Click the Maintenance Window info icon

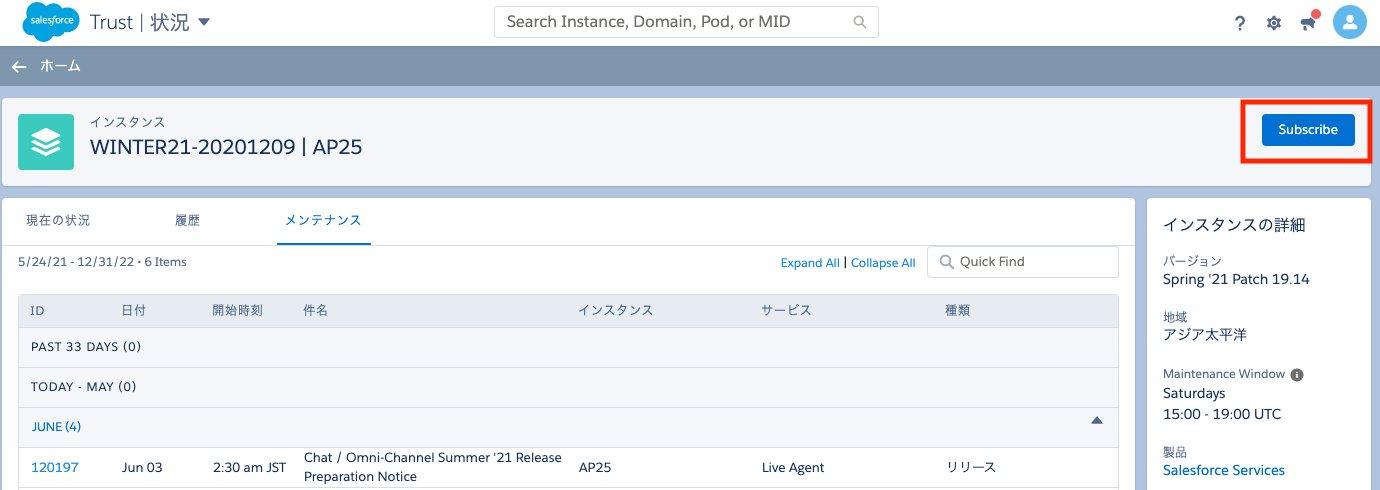[1297, 375]
